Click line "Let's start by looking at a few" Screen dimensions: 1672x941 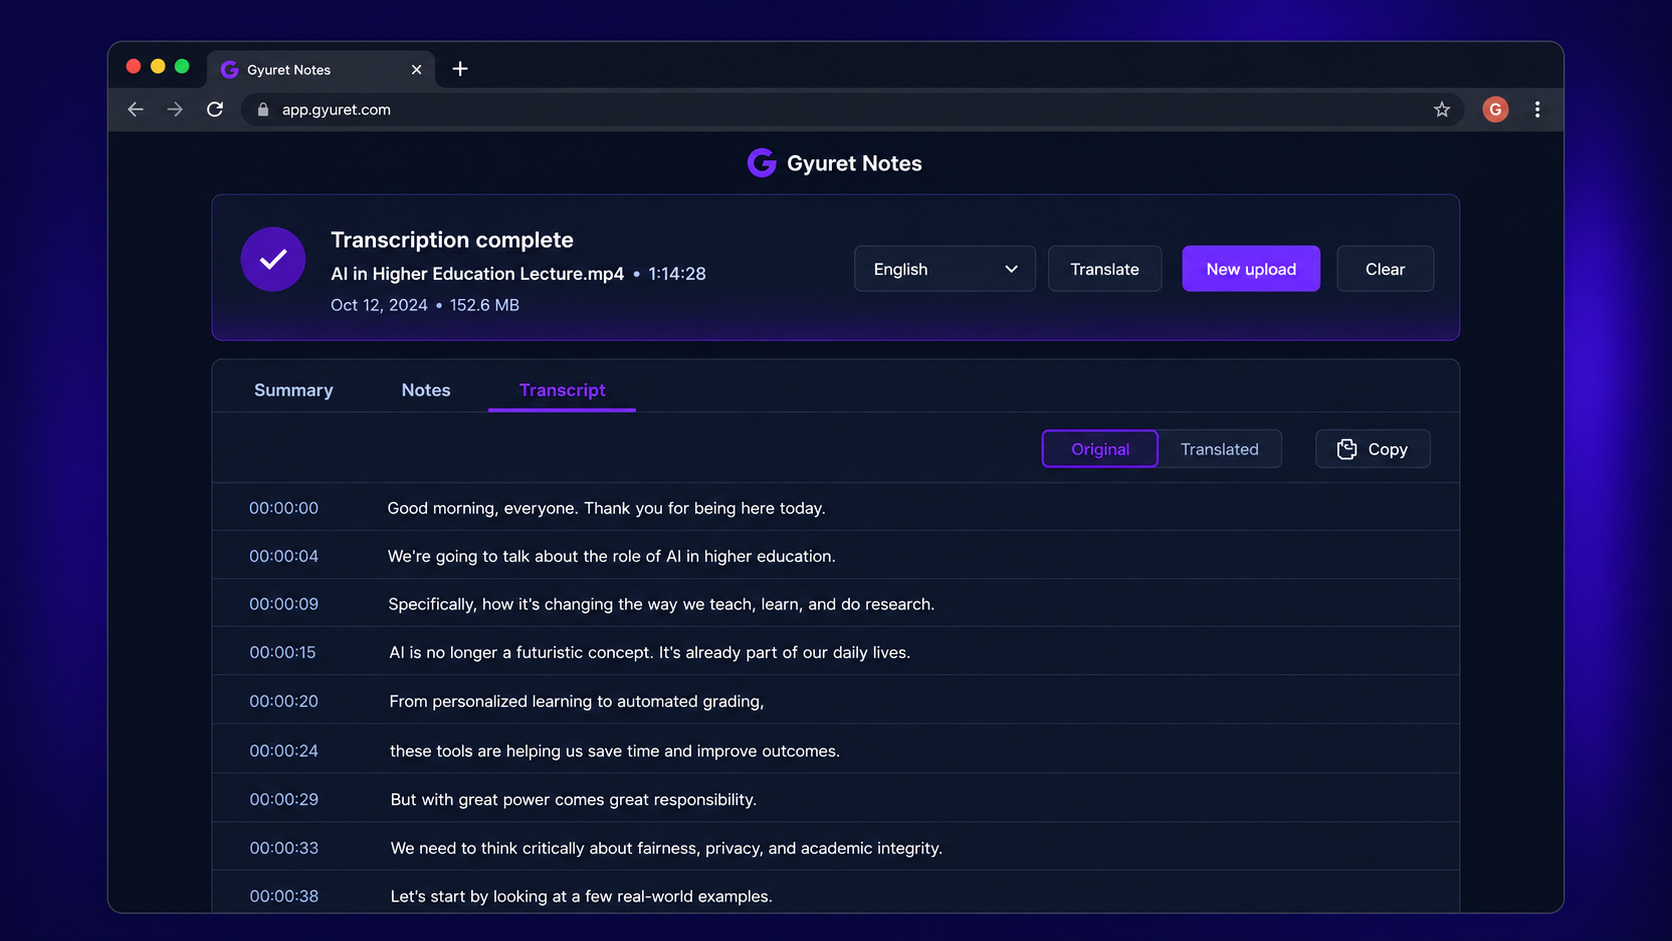[x=581, y=896]
